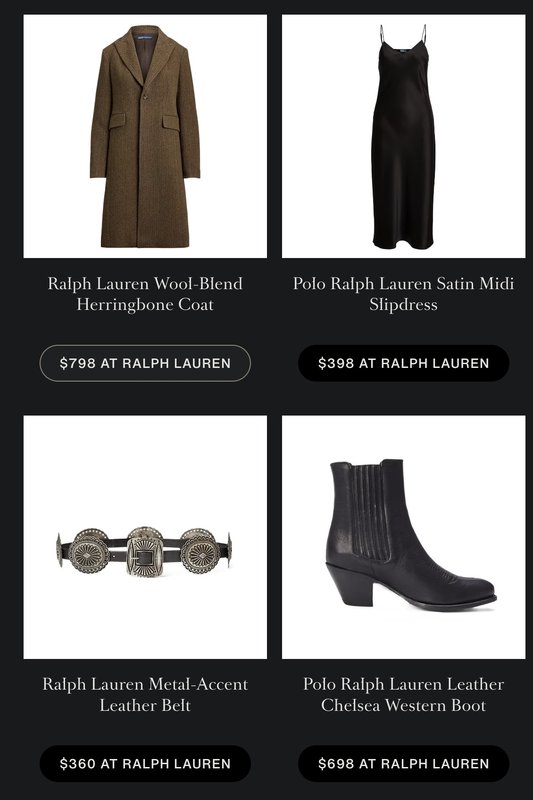
Task: Open the black Chelsea western boot image
Action: click(x=403, y=537)
